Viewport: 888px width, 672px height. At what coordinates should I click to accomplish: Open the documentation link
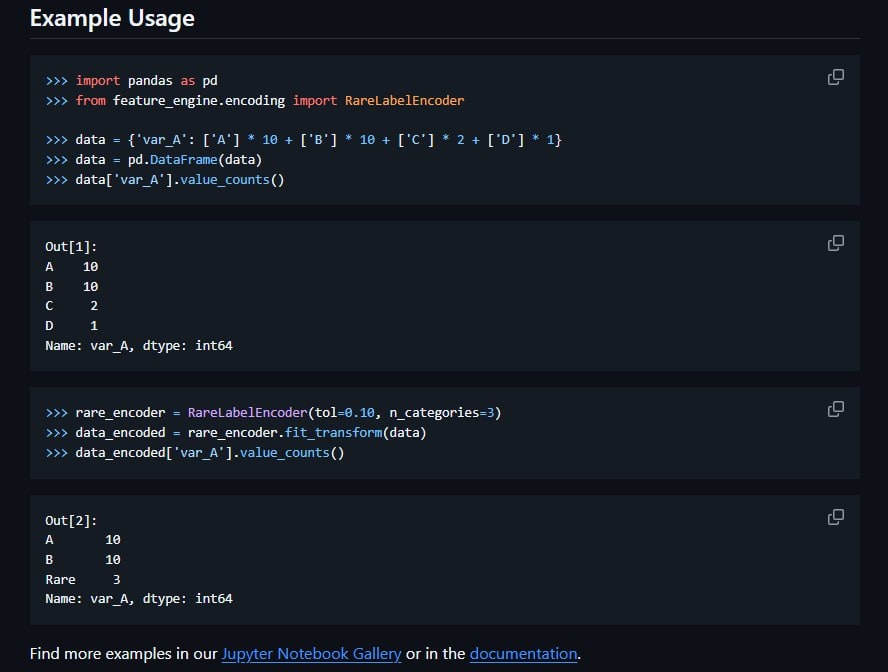(523, 654)
